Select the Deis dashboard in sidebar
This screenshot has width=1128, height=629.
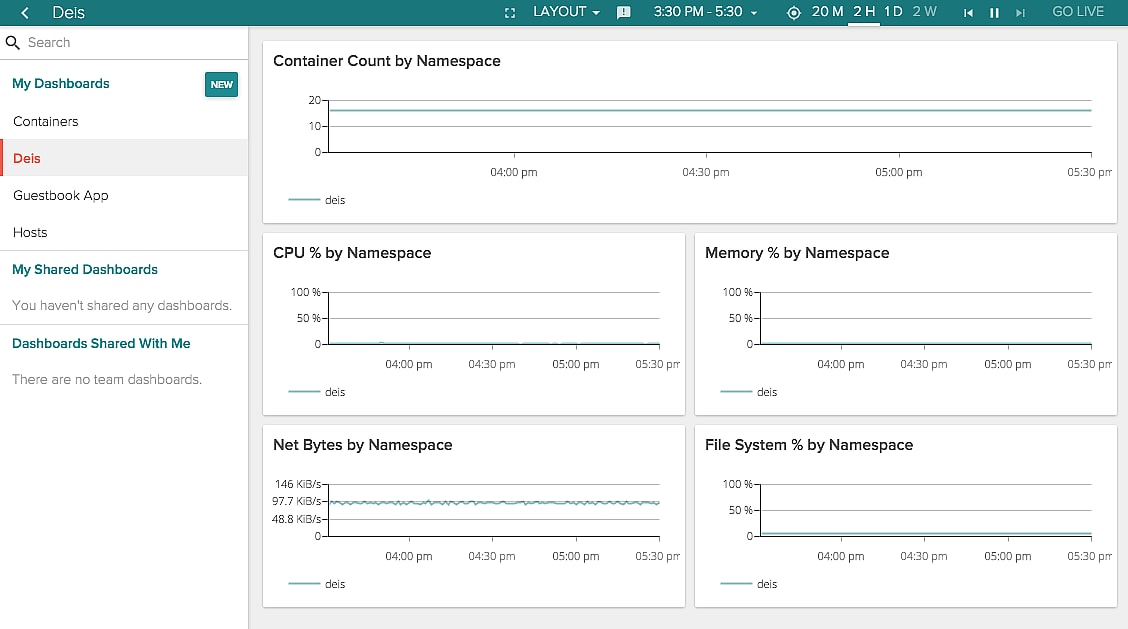(x=124, y=158)
